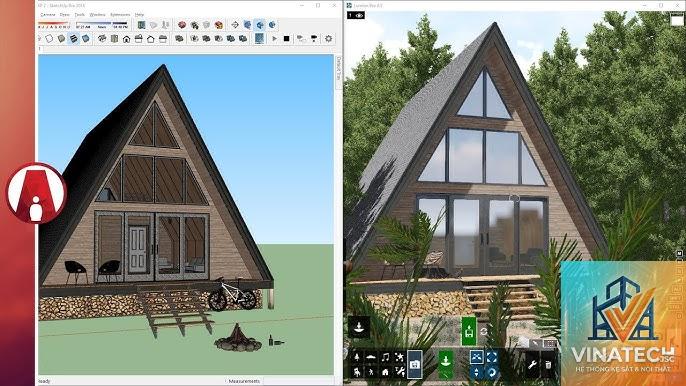Select Intersect solid tool

point(194,39)
